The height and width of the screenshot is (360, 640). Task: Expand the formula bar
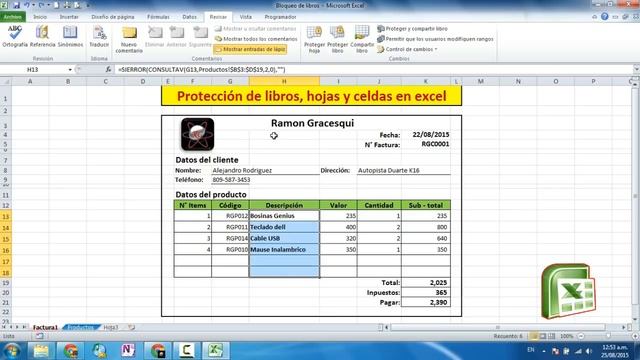point(636,70)
